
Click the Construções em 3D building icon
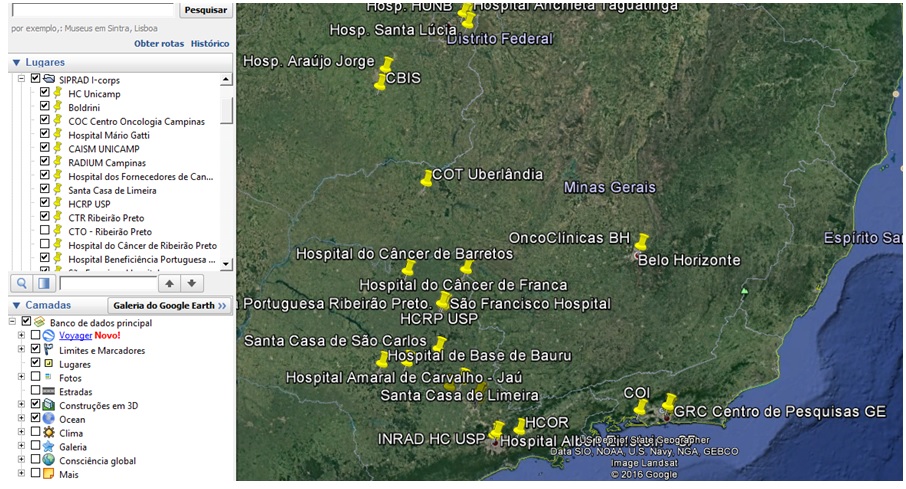(49, 405)
